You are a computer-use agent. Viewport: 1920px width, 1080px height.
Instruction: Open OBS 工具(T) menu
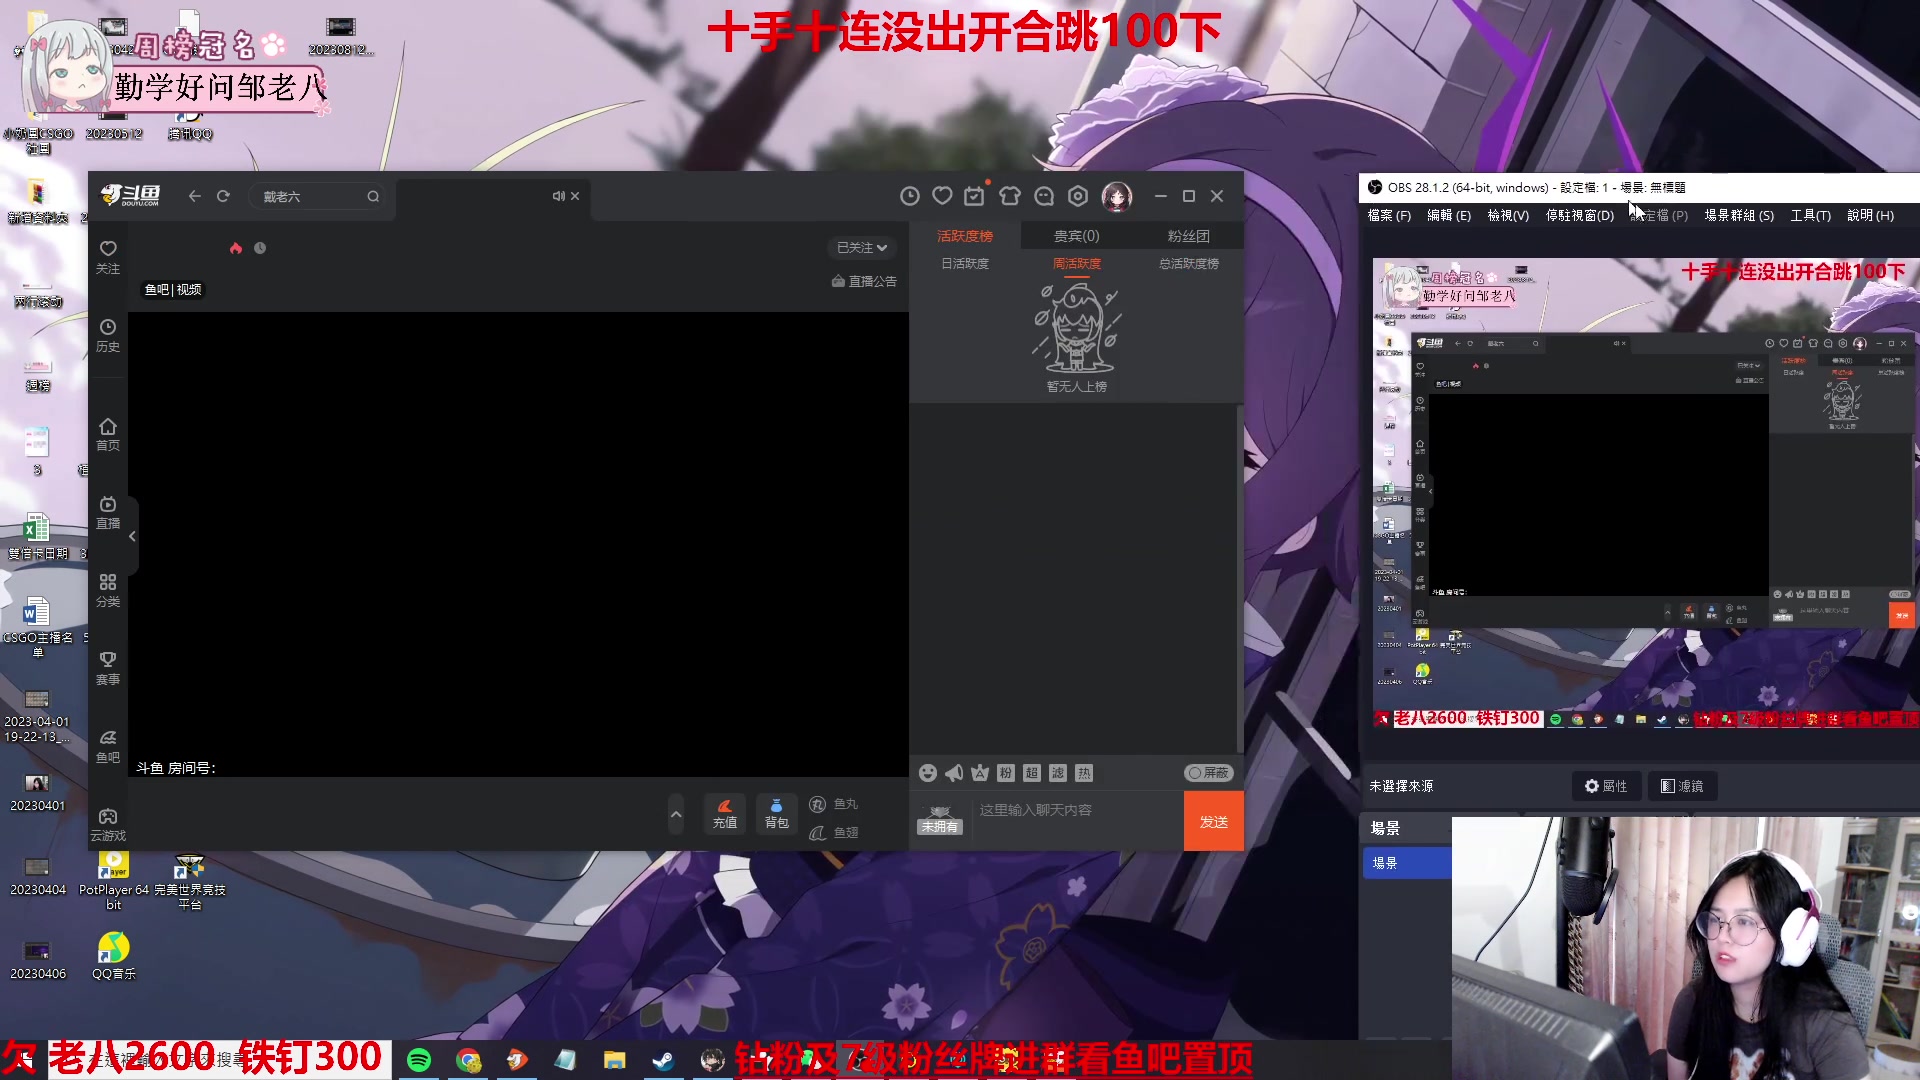tap(1811, 216)
